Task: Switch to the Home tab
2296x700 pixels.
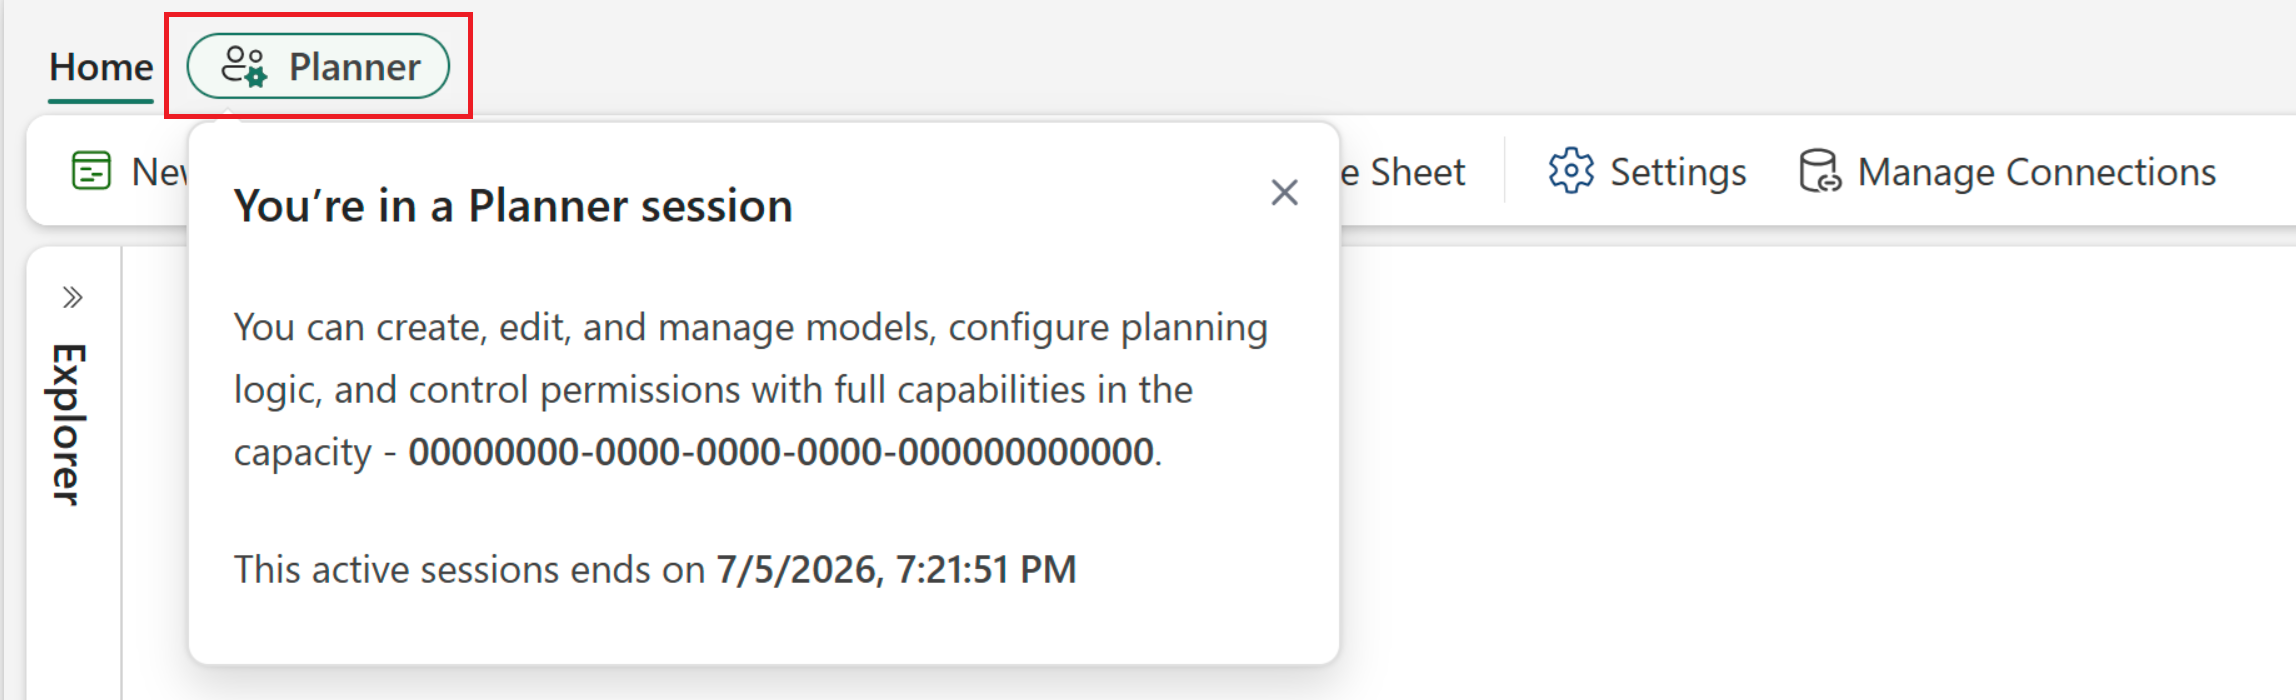Action: (x=101, y=67)
